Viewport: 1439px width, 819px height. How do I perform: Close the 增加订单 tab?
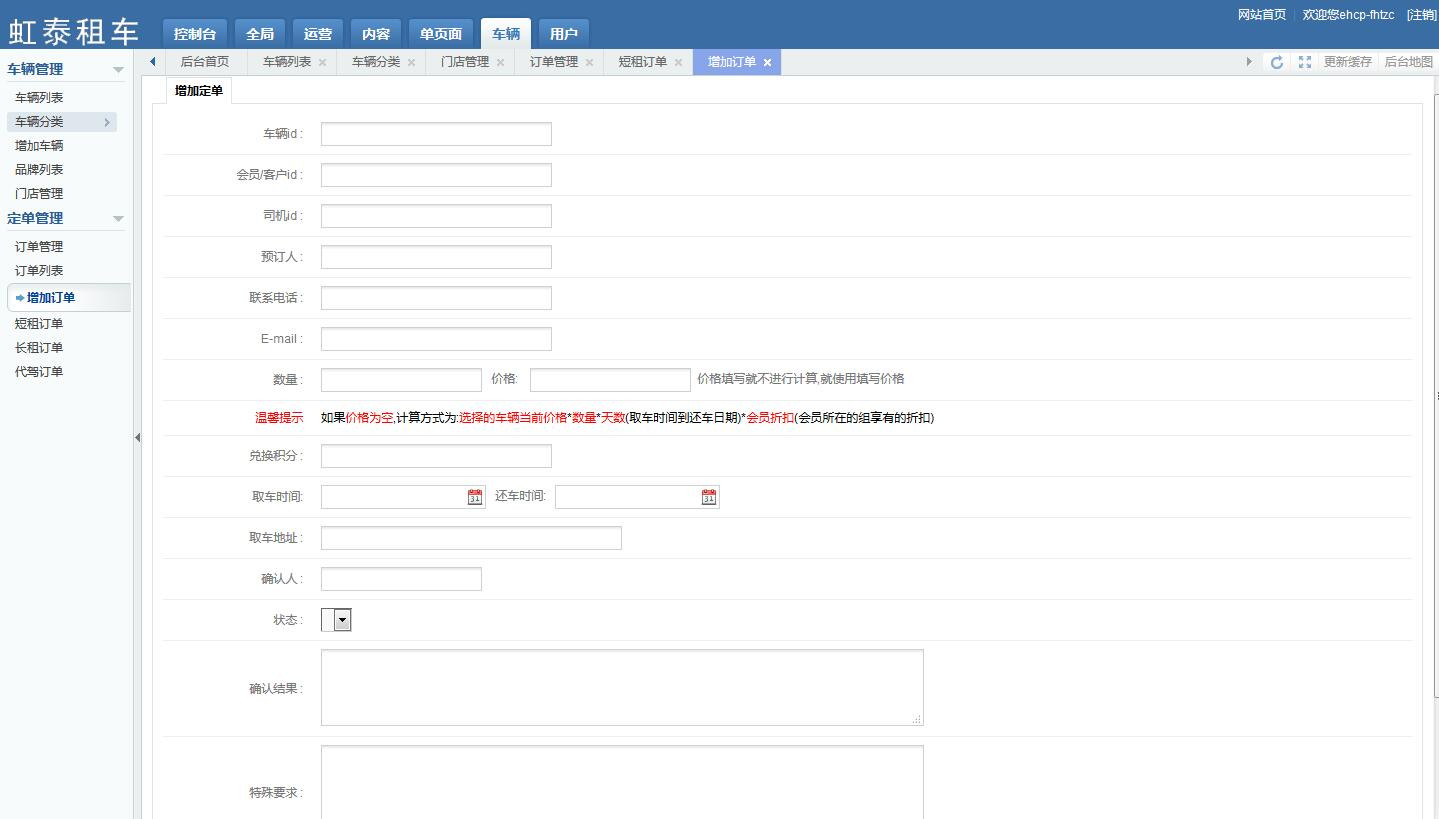point(767,62)
